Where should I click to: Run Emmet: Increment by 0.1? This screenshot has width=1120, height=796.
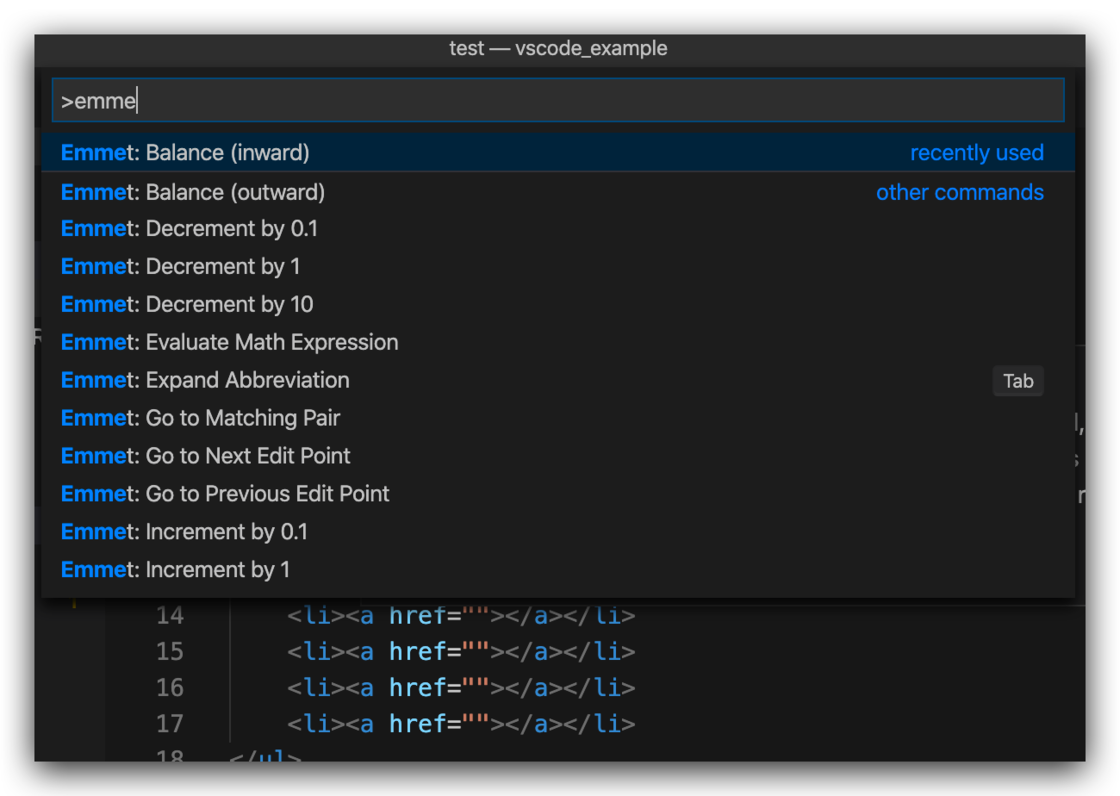pos(184,533)
